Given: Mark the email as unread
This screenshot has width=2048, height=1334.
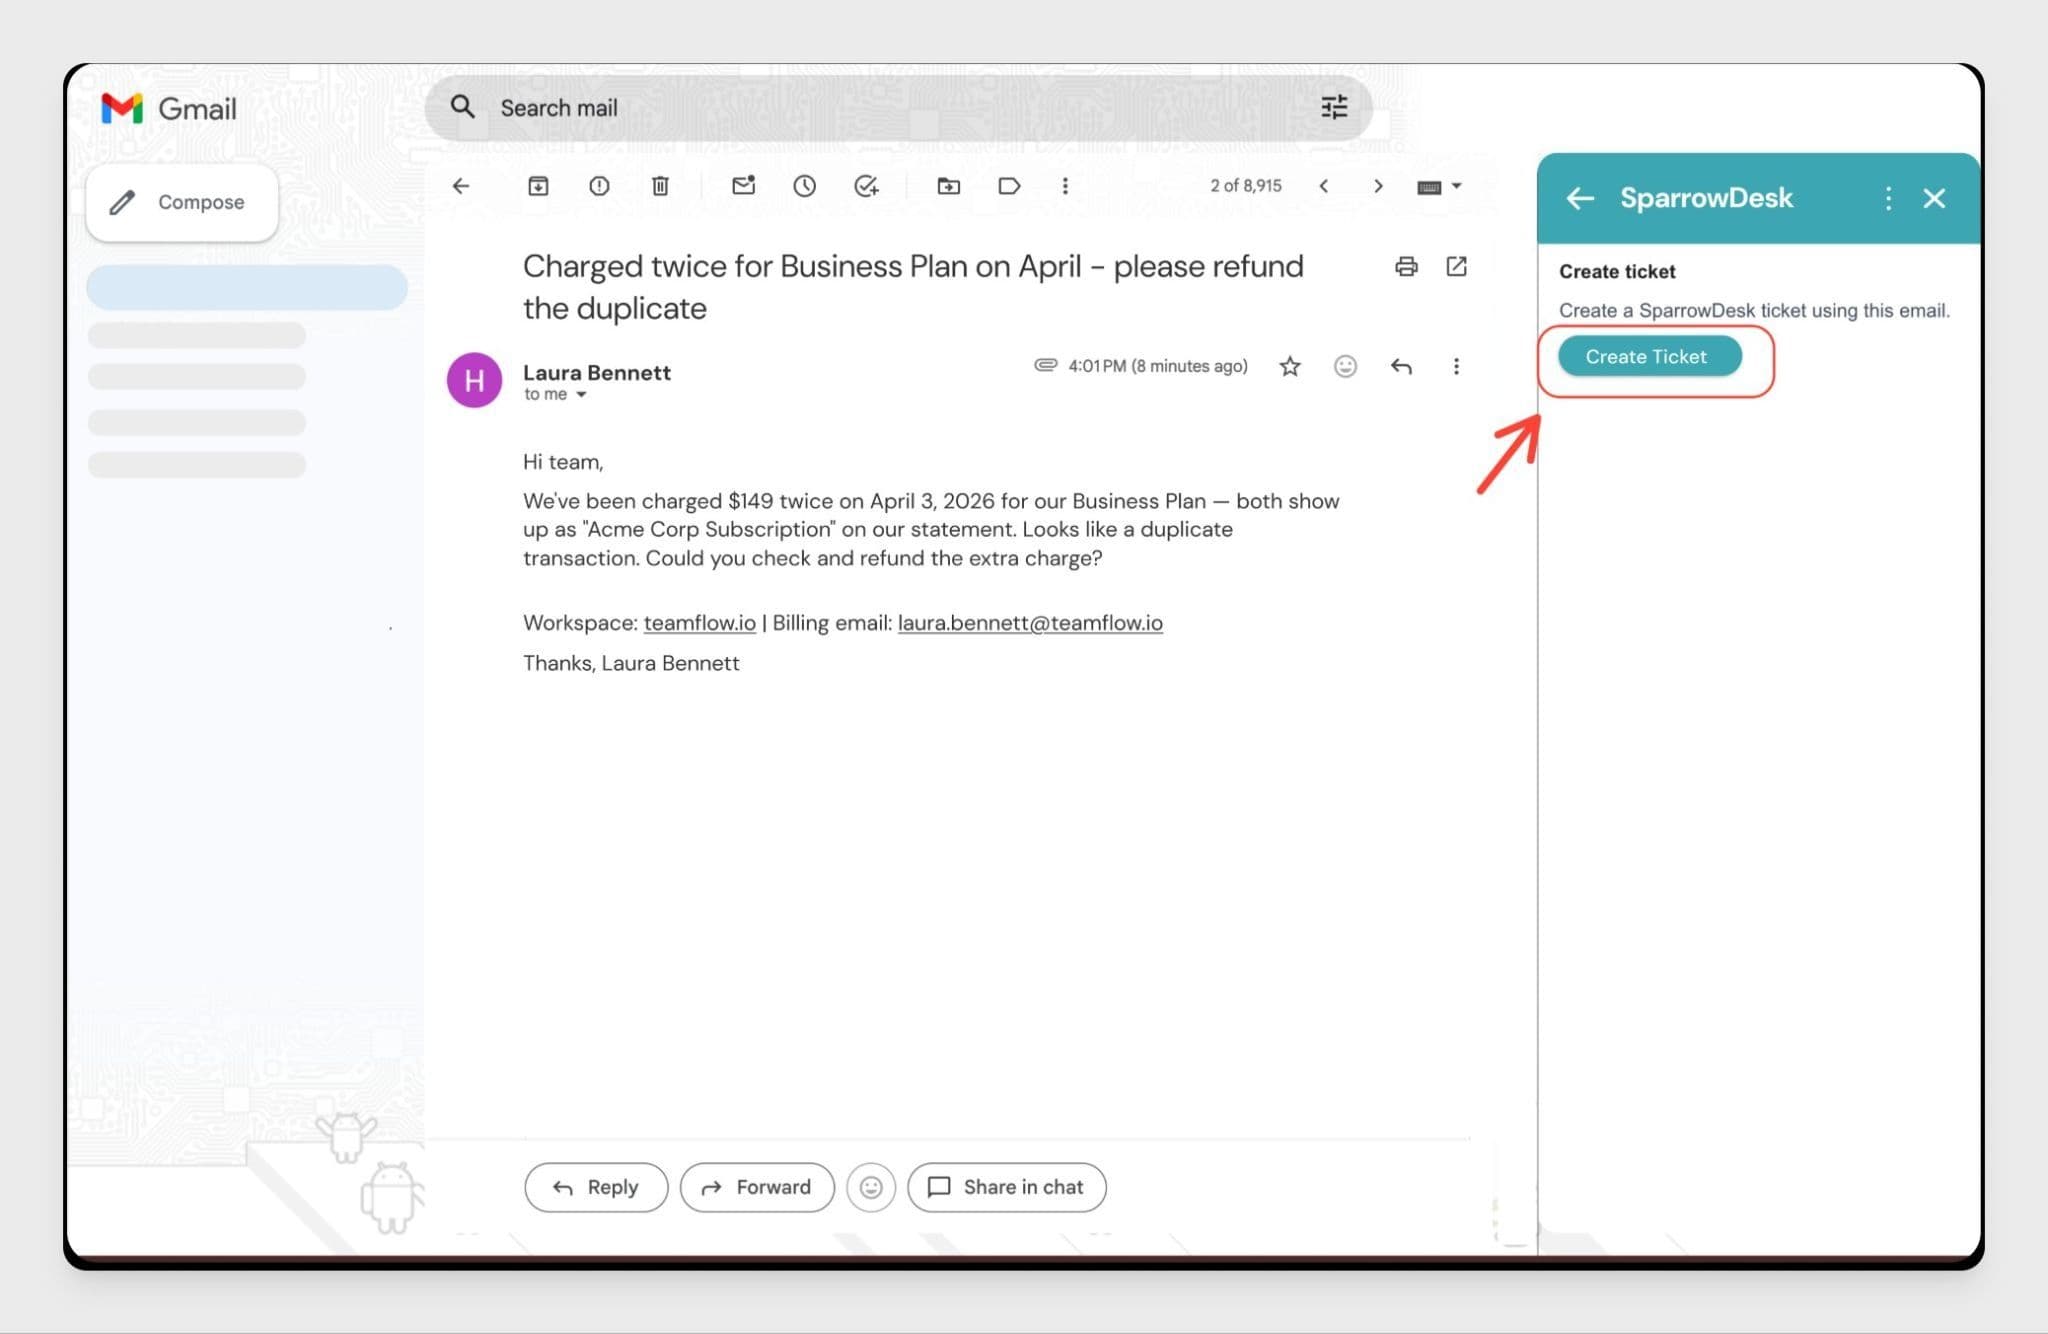Looking at the screenshot, I should click(x=743, y=186).
